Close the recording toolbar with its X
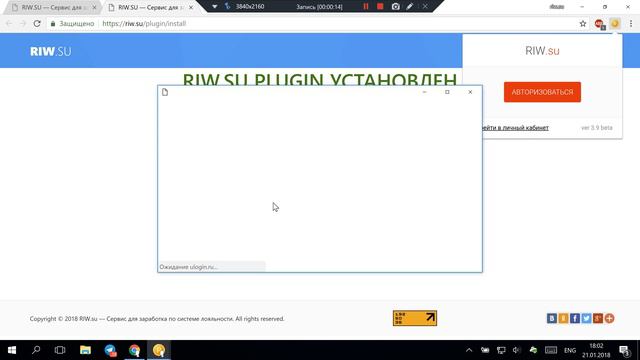The width and height of the screenshot is (640, 360). click(x=425, y=7)
